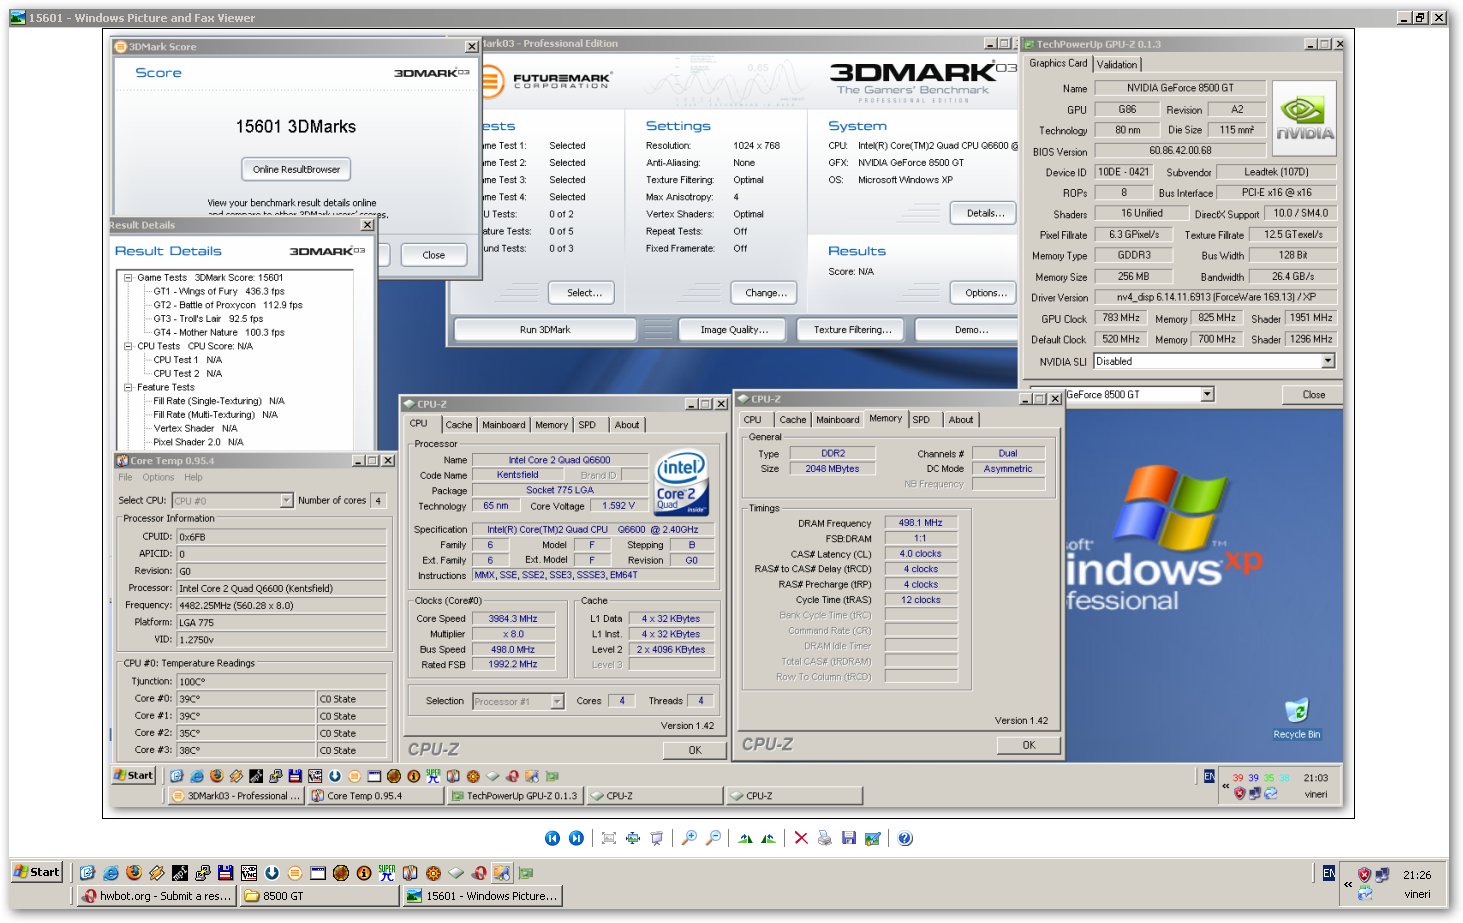Launch Opera from outer quick launch icons
This screenshot has width=1463, height=923.
click(x=479, y=873)
